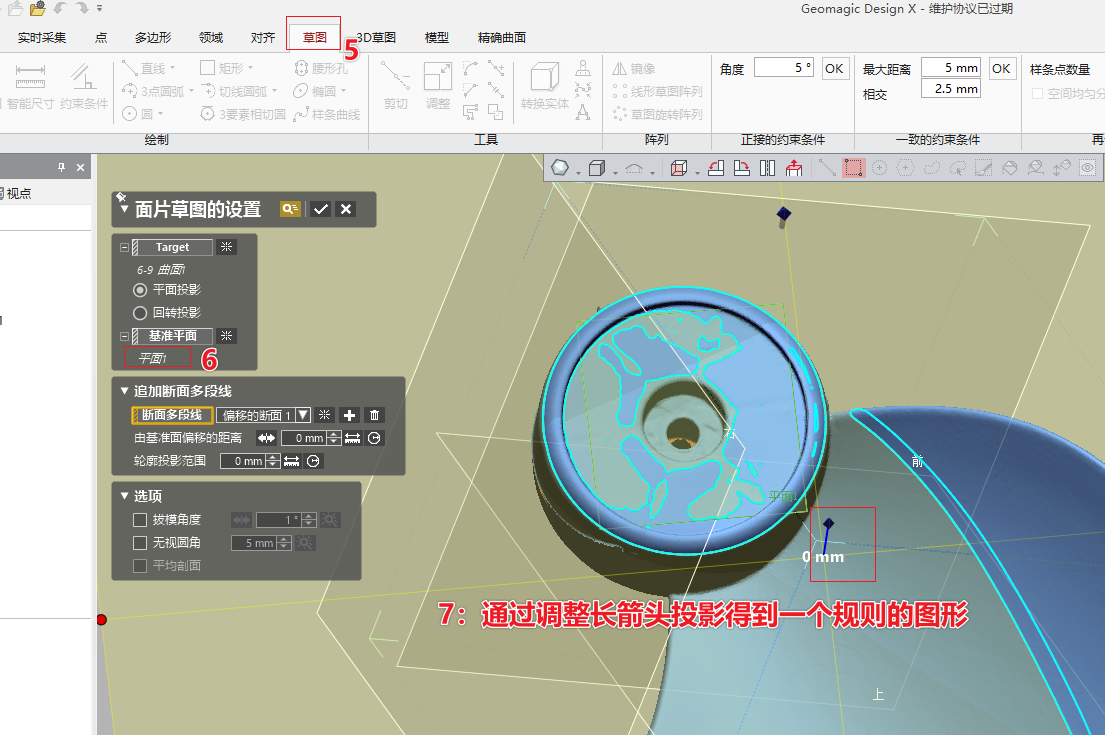The width and height of the screenshot is (1105, 735).
Task: Click the 转换实体 convert entities tool
Action: pos(545,88)
